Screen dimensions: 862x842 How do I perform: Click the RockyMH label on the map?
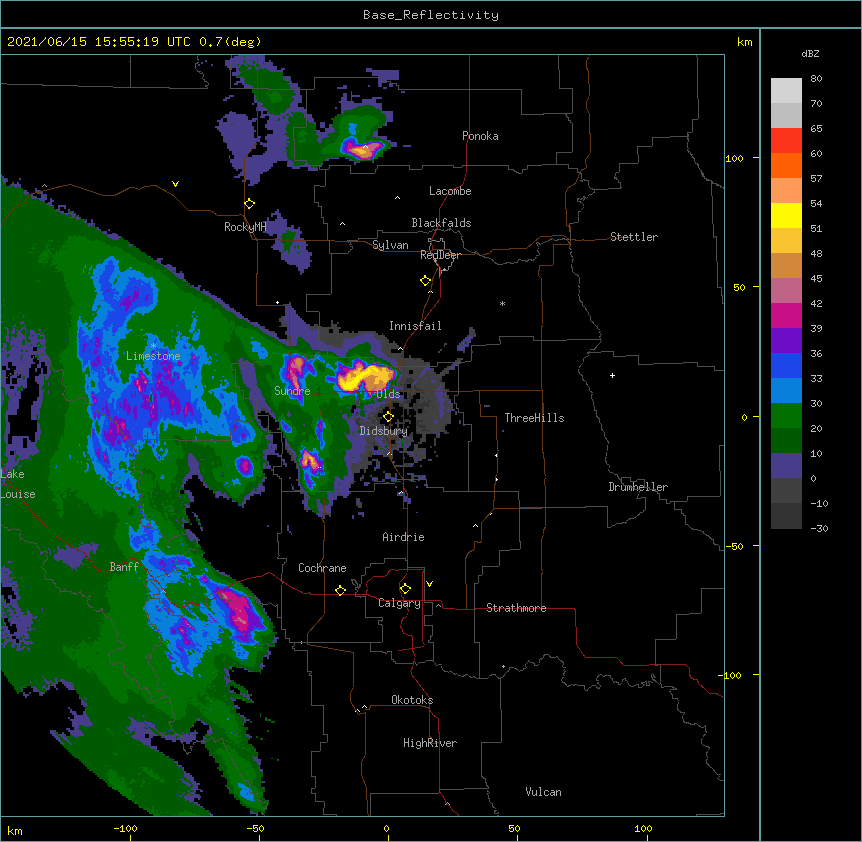point(245,227)
